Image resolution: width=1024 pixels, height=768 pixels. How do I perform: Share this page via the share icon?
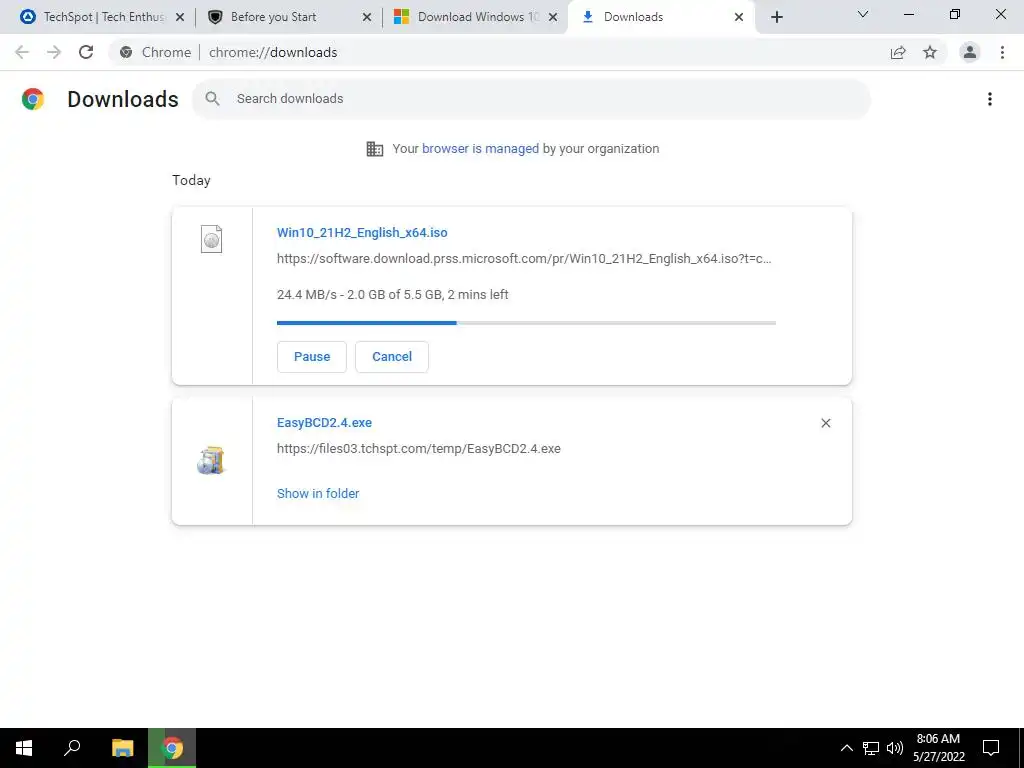click(x=898, y=52)
